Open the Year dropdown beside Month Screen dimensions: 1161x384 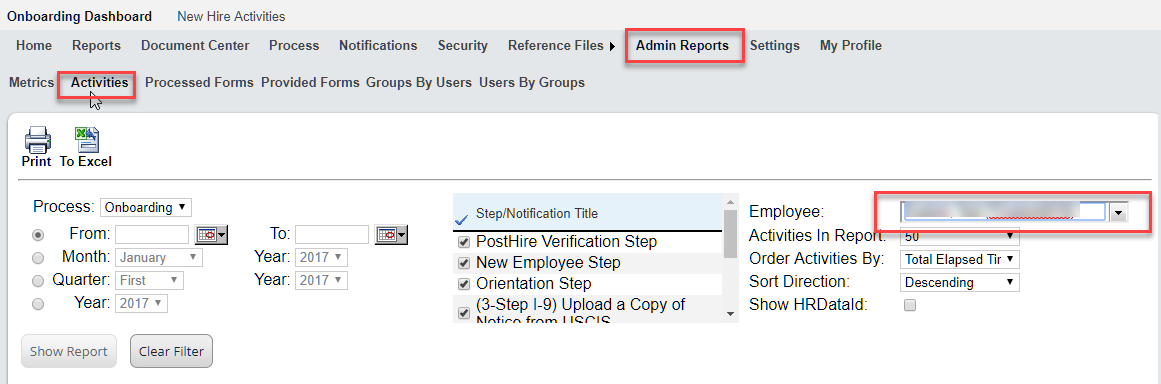tap(321, 257)
